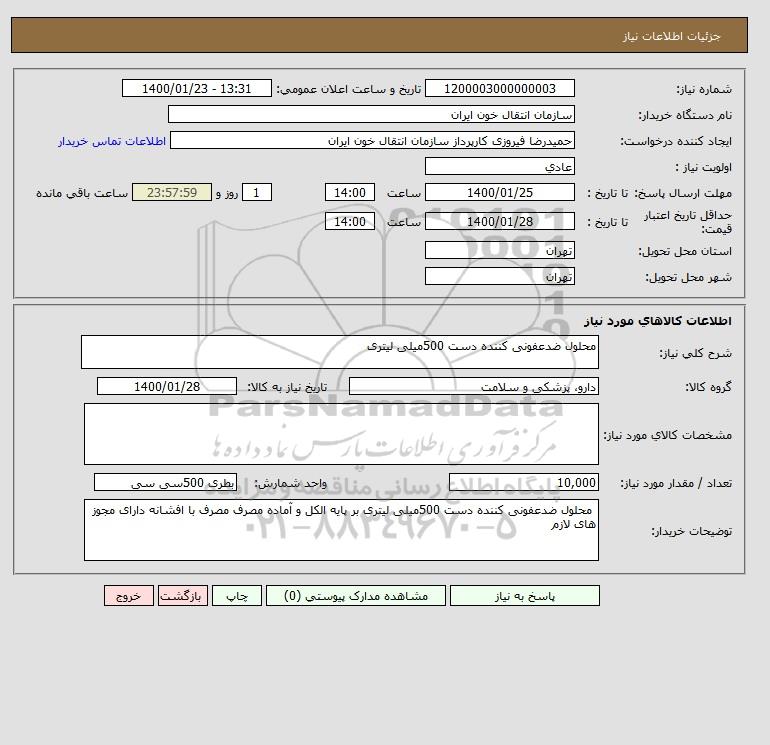Image resolution: width=770 pixels, height=745 pixels.
Task: Click the label توضیحات خریدار
Action: 691,531
